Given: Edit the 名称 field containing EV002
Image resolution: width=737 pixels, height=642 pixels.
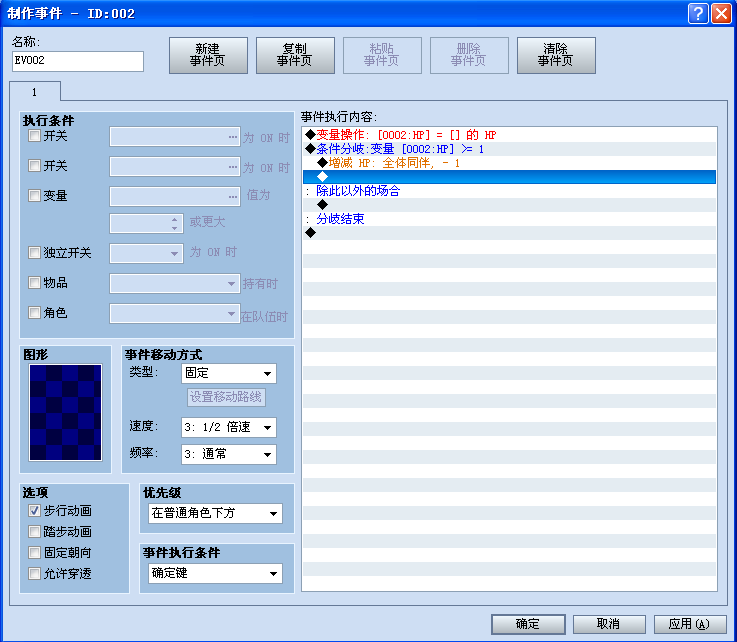Looking at the screenshot, I should 78,61.
